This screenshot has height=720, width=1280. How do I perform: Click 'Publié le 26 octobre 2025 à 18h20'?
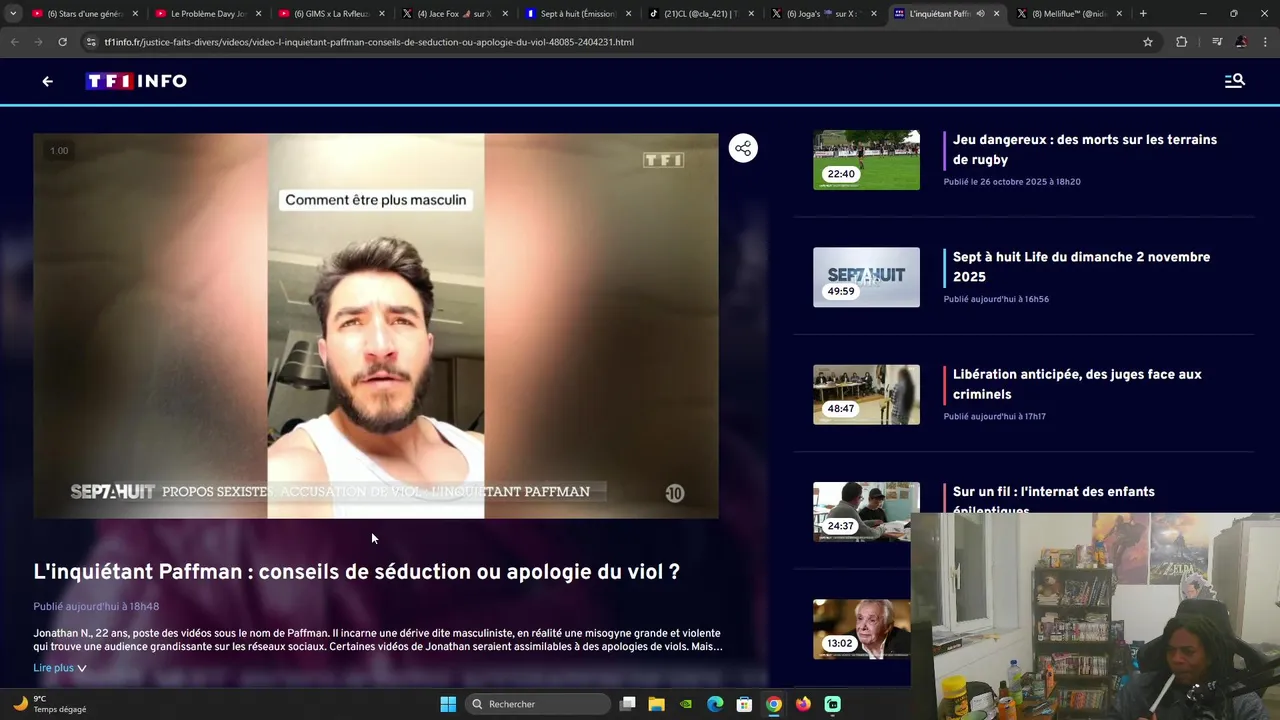(1012, 182)
